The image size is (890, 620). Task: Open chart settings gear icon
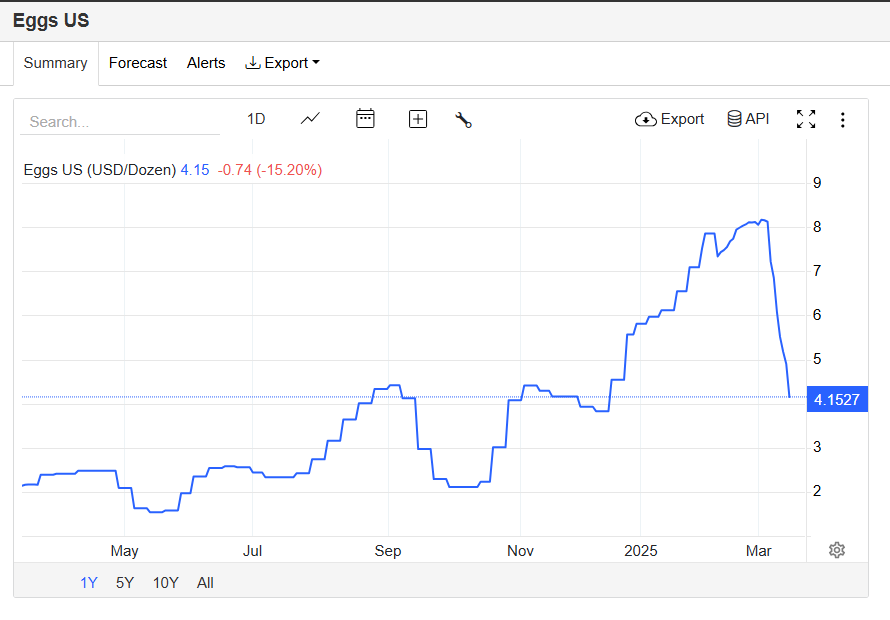pos(837,550)
